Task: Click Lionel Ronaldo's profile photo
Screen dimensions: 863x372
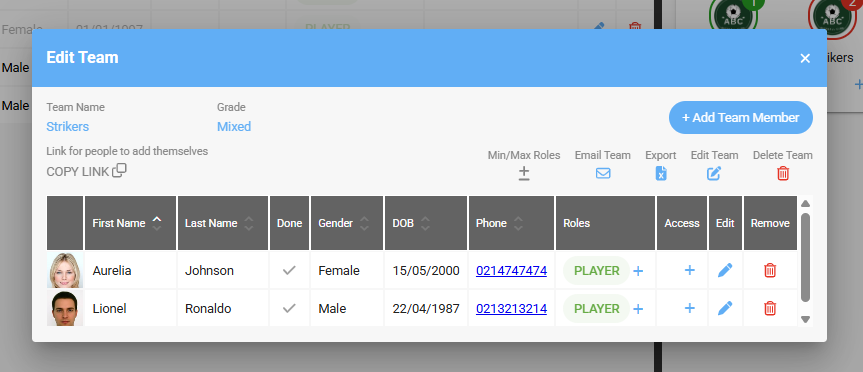Action: (x=65, y=308)
